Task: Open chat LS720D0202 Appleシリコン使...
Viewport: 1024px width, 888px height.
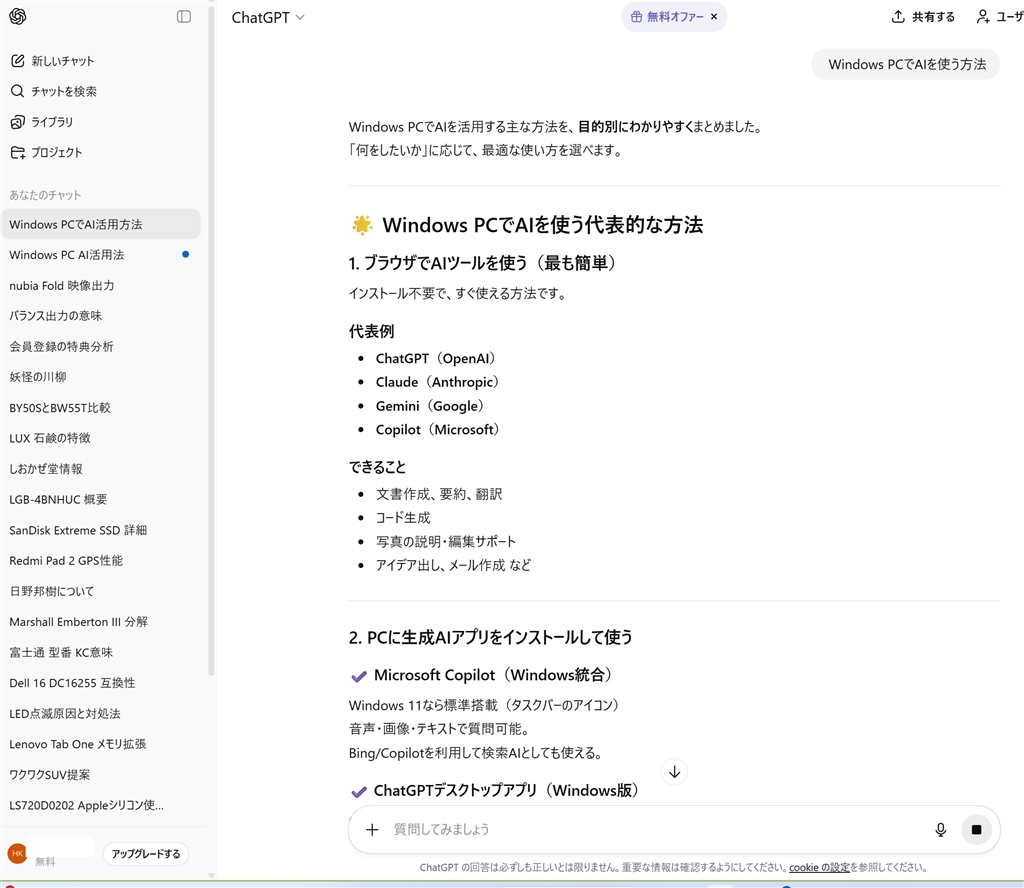Action: pos(101,805)
